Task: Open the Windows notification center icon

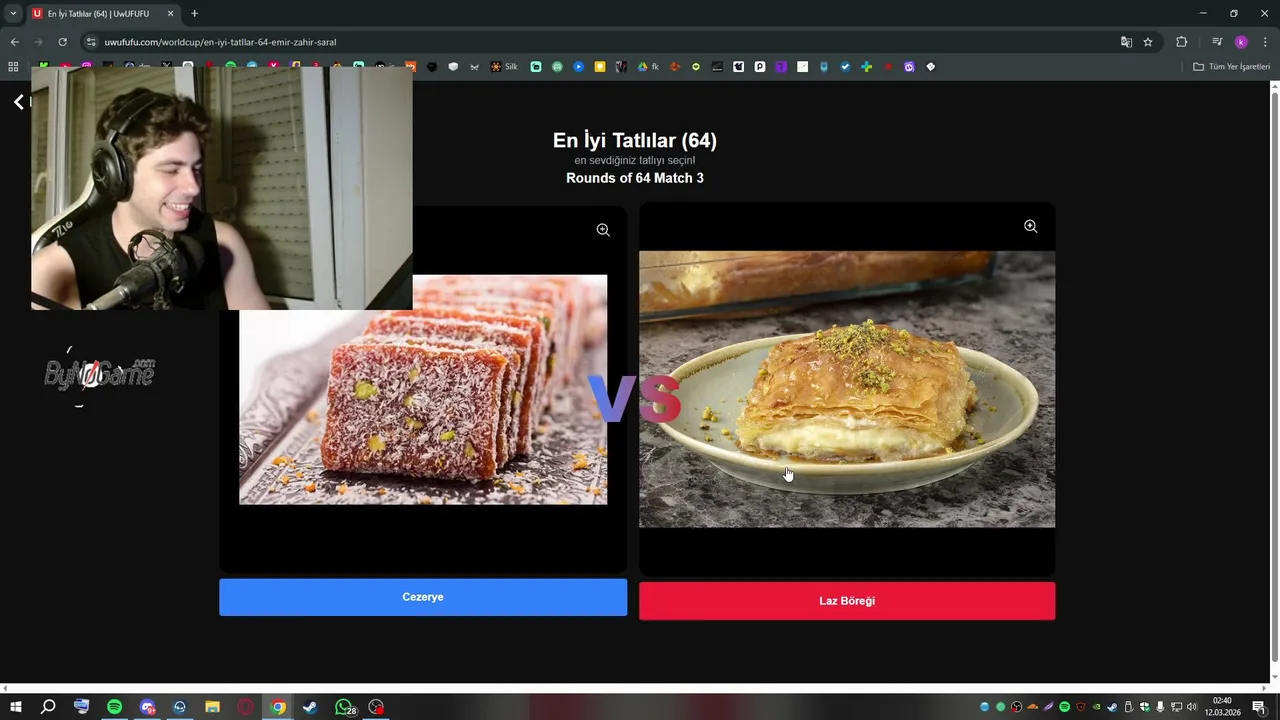Action: point(1259,707)
